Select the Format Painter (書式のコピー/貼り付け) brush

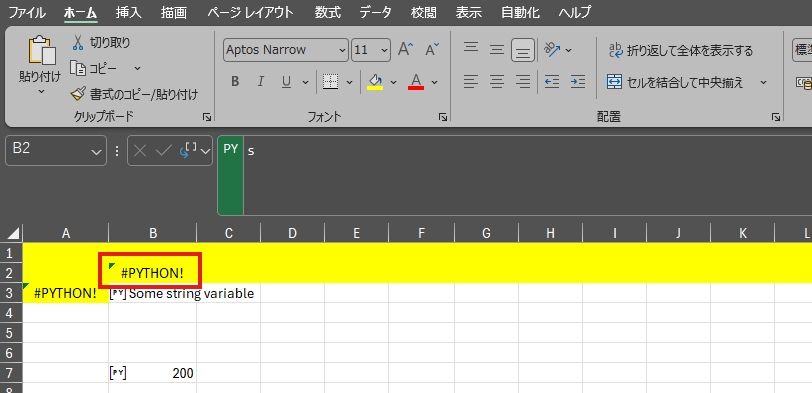78,94
